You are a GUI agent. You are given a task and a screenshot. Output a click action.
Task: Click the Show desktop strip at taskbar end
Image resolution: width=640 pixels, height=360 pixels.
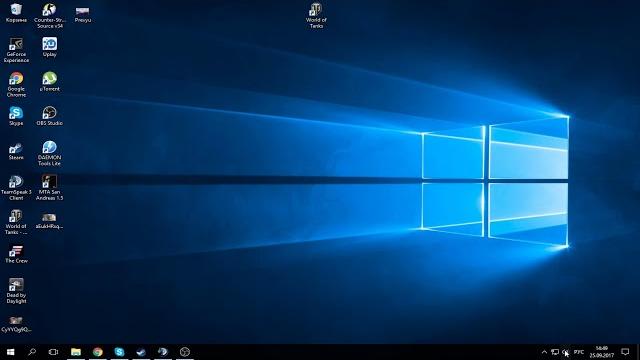tap(638, 352)
